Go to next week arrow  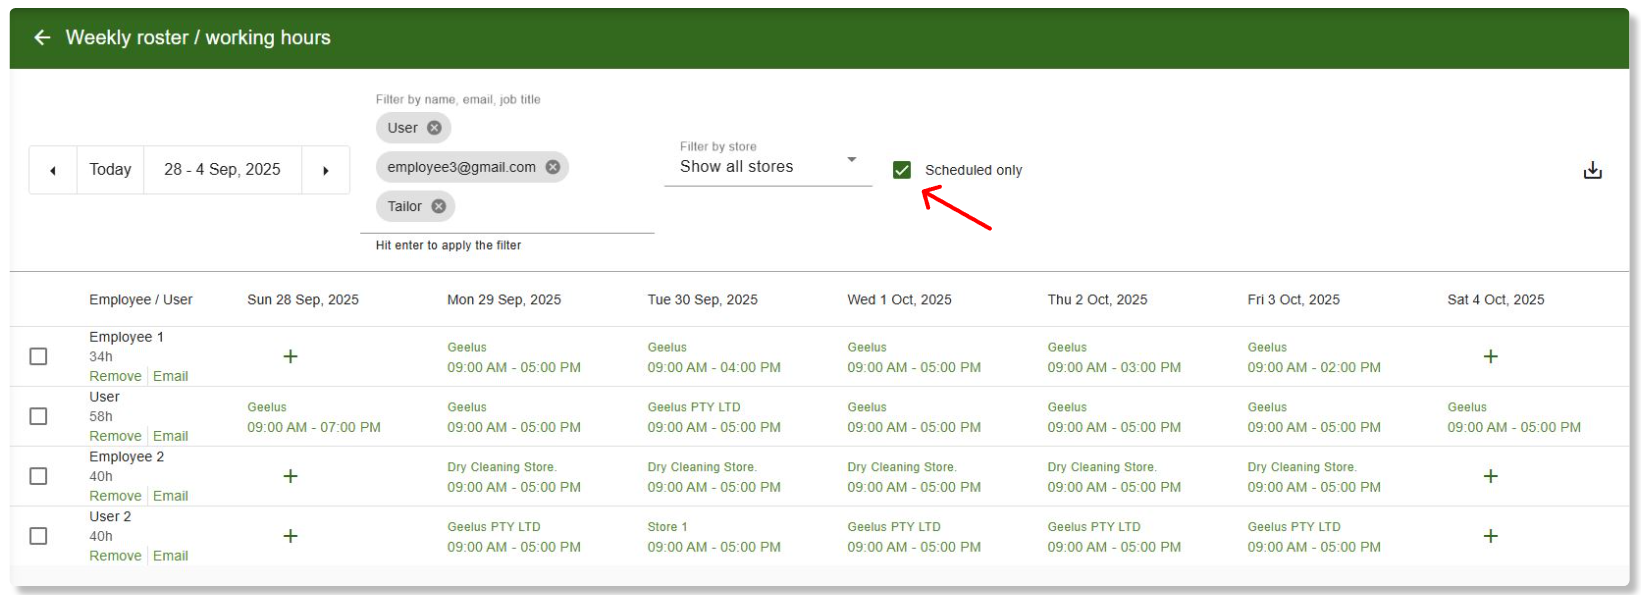(x=325, y=170)
